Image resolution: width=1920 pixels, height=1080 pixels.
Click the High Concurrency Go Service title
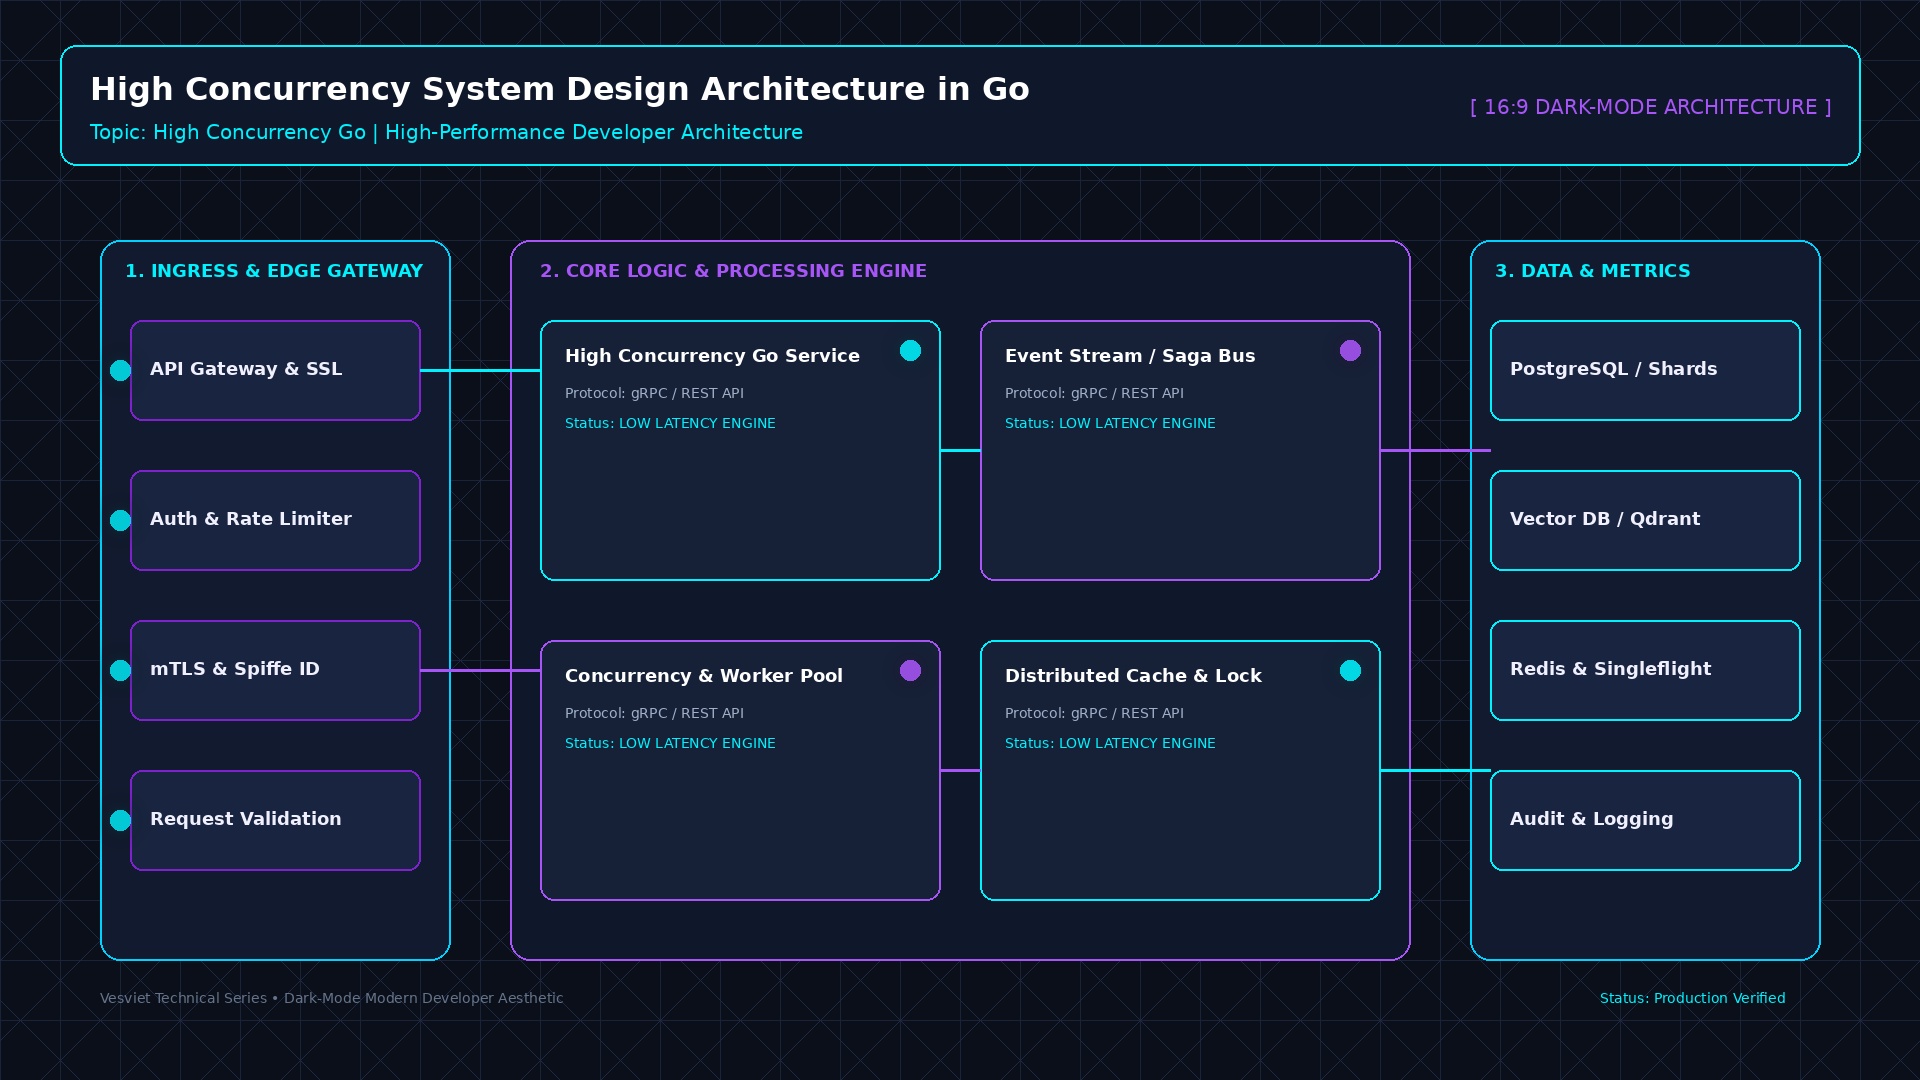(x=712, y=356)
